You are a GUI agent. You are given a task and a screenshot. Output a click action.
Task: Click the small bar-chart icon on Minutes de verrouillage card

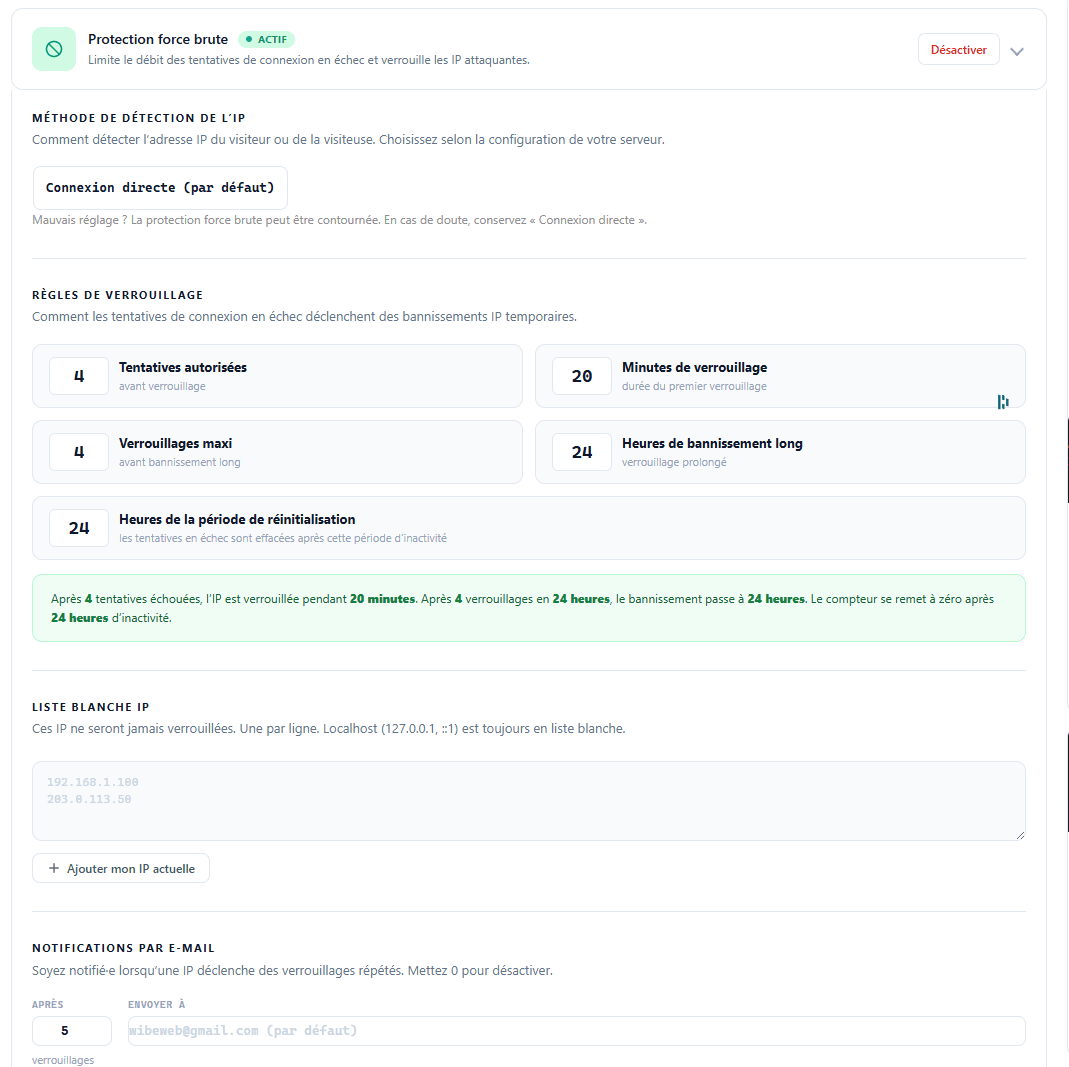[1002, 401]
